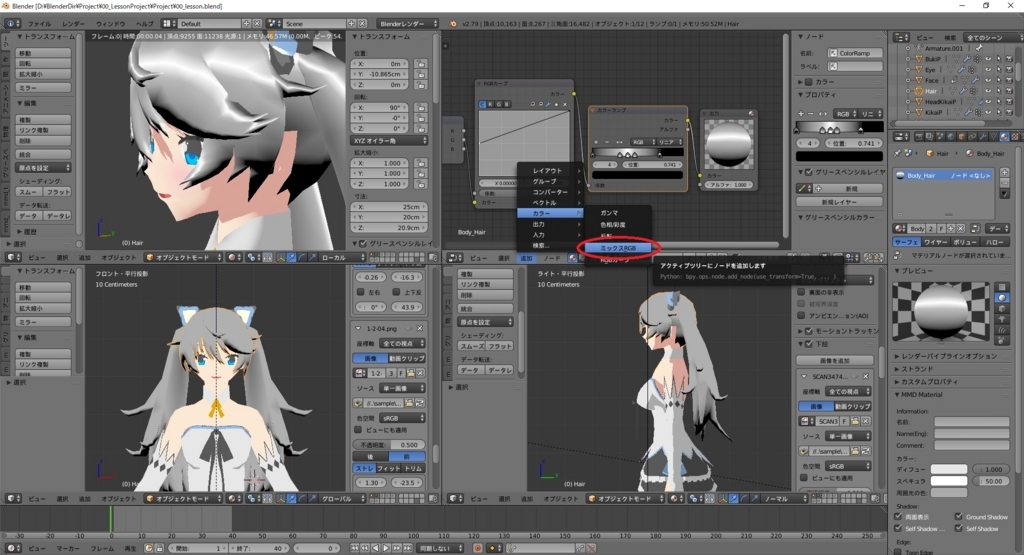Toggle グリースペンシルレイヤ checkbox in node panel
The image size is (1024, 555).
click(x=809, y=172)
